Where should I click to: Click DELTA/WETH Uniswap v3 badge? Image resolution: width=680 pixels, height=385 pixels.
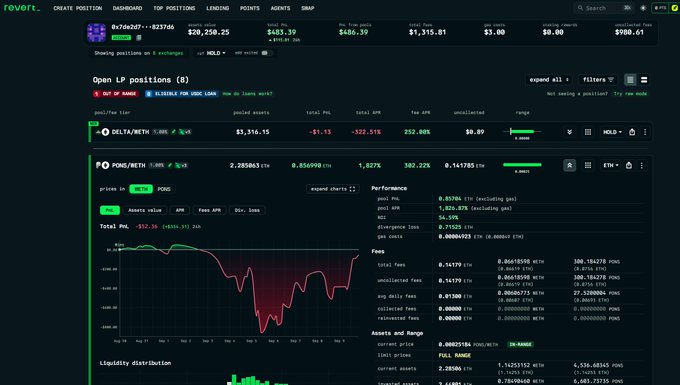click(185, 132)
